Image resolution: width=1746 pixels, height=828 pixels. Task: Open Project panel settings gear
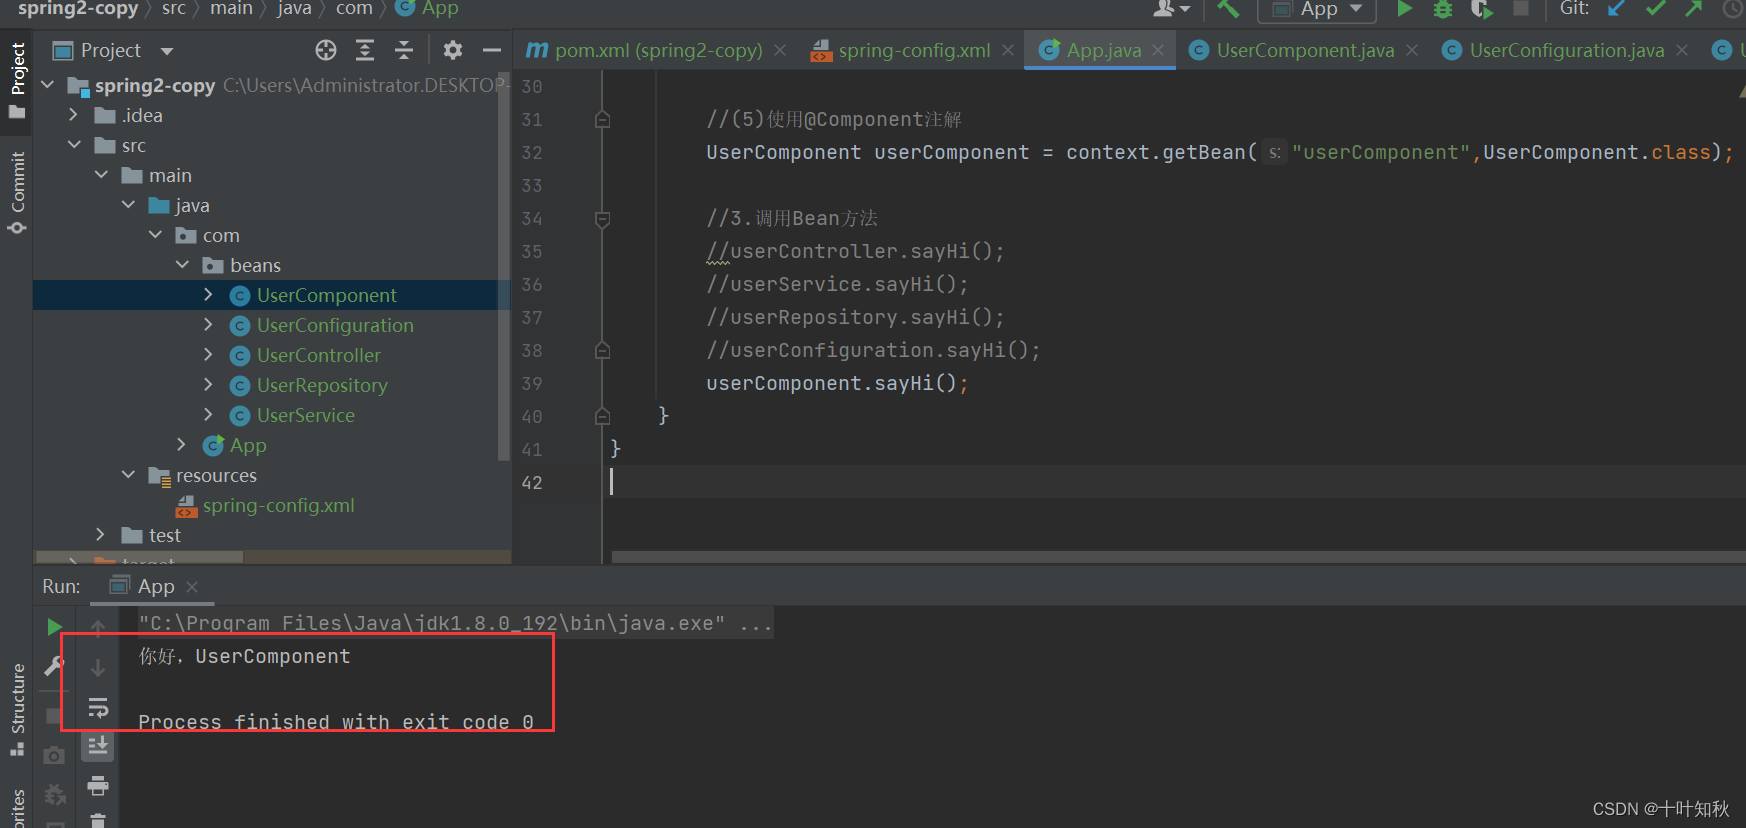point(453,50)
